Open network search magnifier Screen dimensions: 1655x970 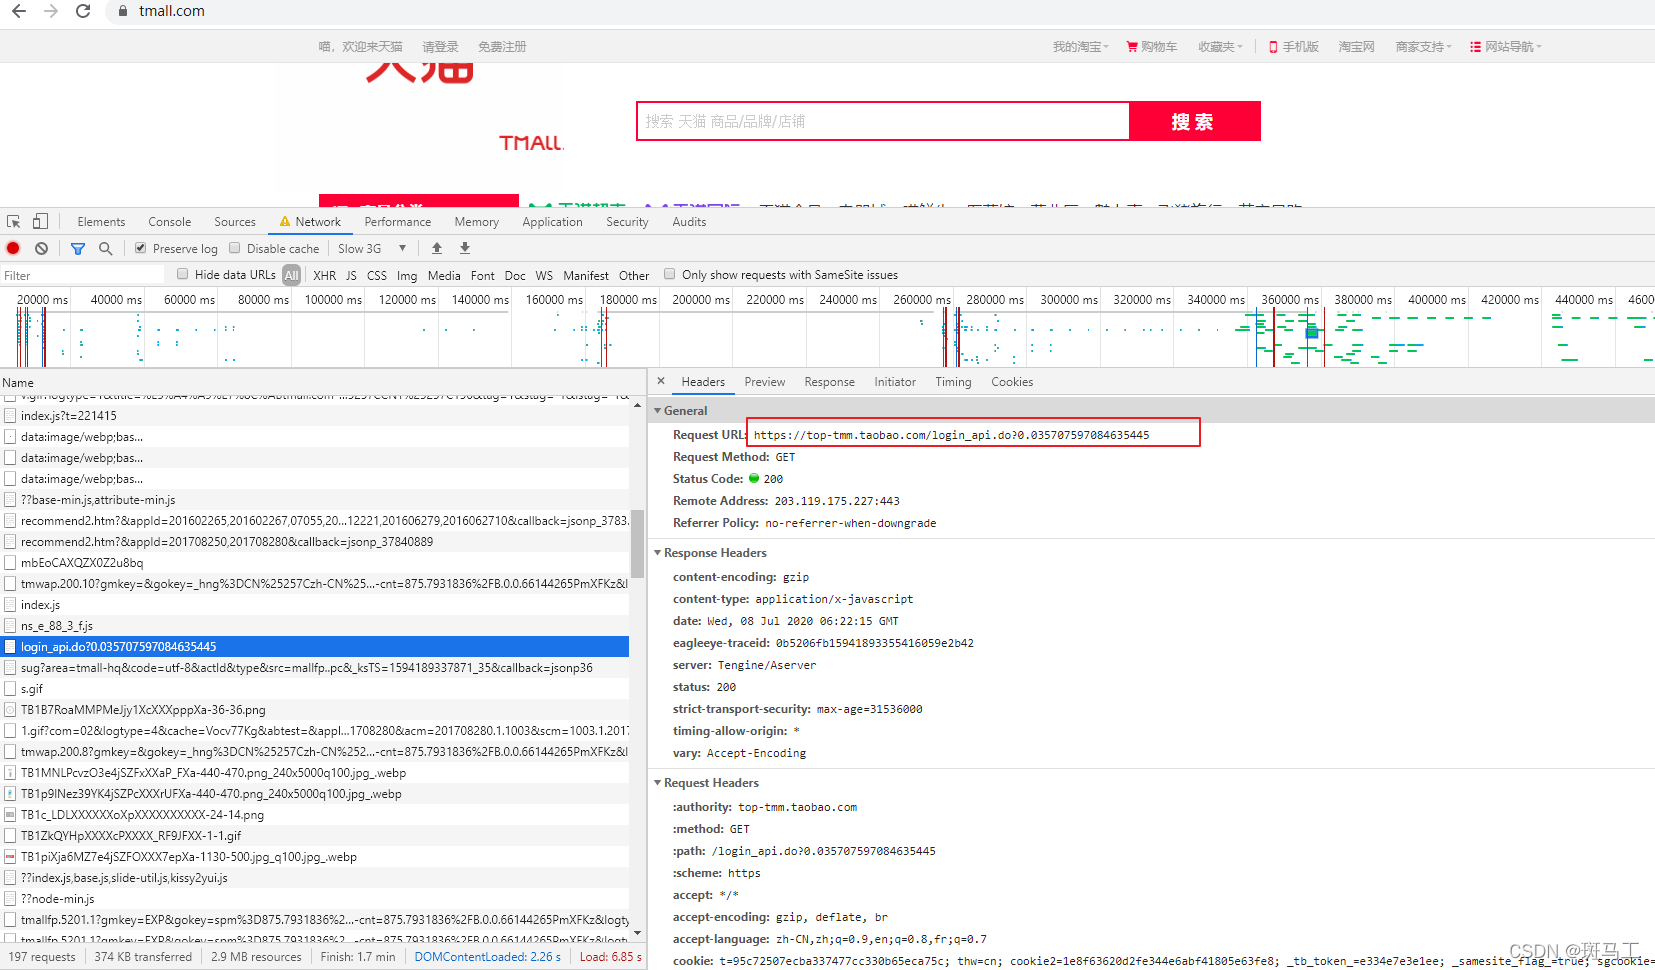(105, 248)
